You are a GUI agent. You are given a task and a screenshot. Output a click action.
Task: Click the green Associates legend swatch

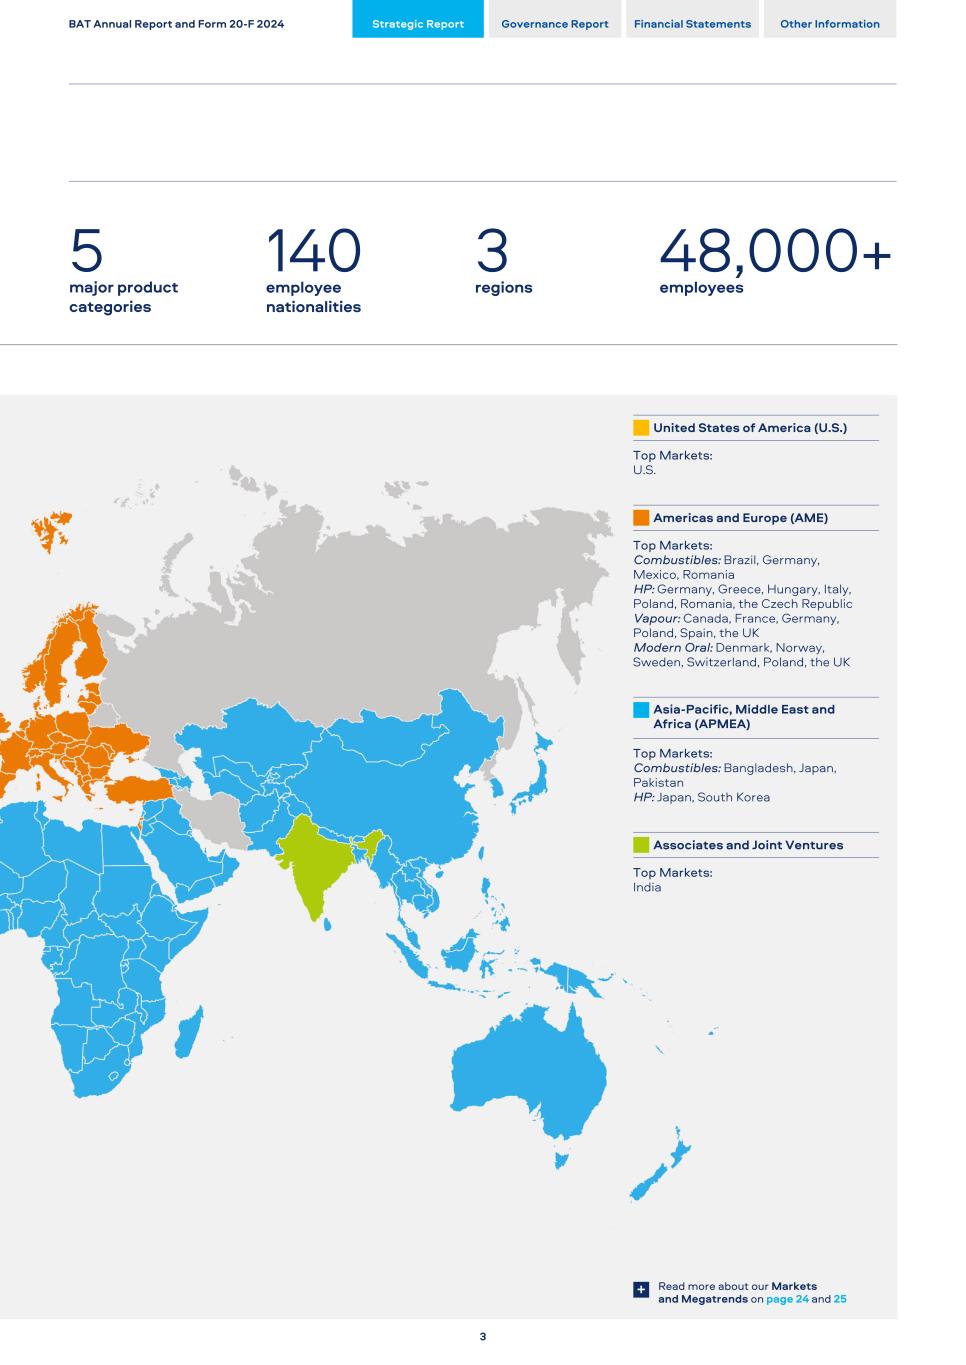641,845
